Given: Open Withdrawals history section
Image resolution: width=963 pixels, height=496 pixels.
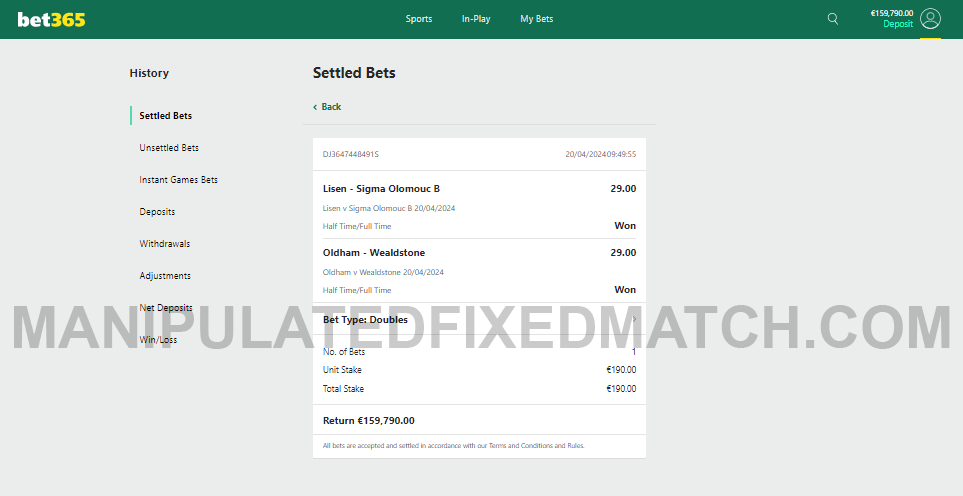Looking at the screenshot, I should [165, 244].
